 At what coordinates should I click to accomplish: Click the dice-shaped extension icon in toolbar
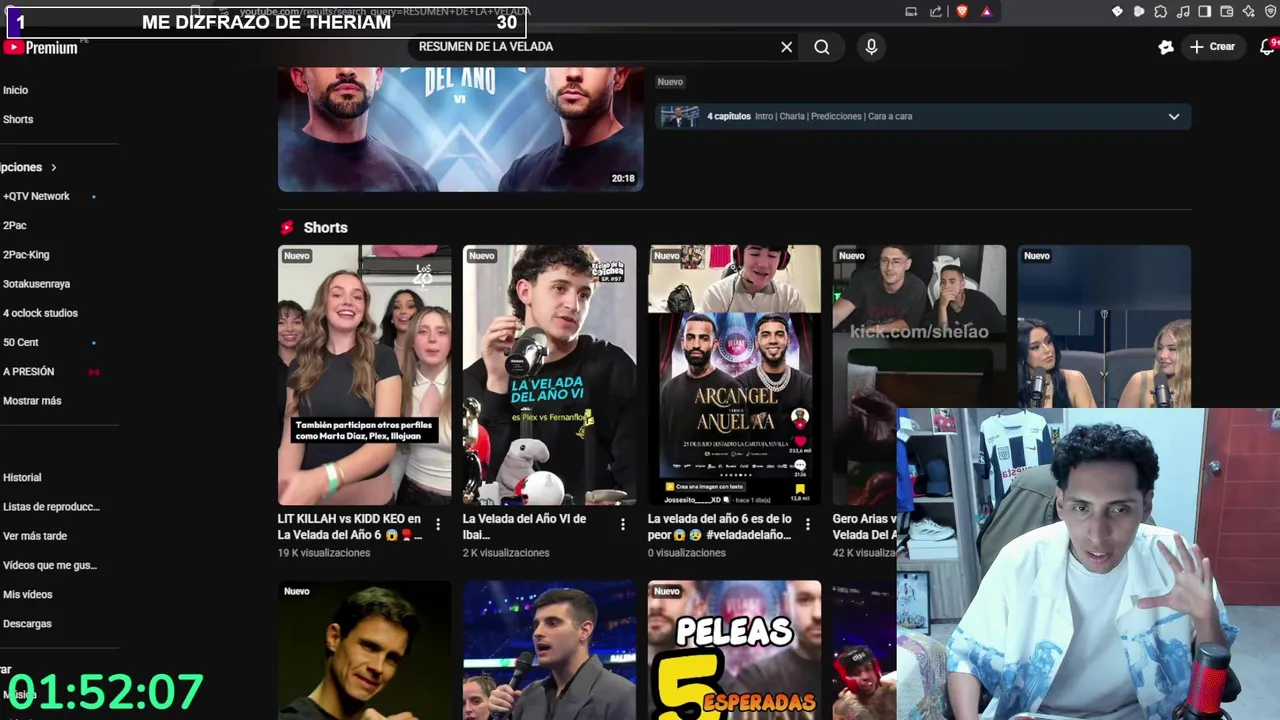point(1117,11)
